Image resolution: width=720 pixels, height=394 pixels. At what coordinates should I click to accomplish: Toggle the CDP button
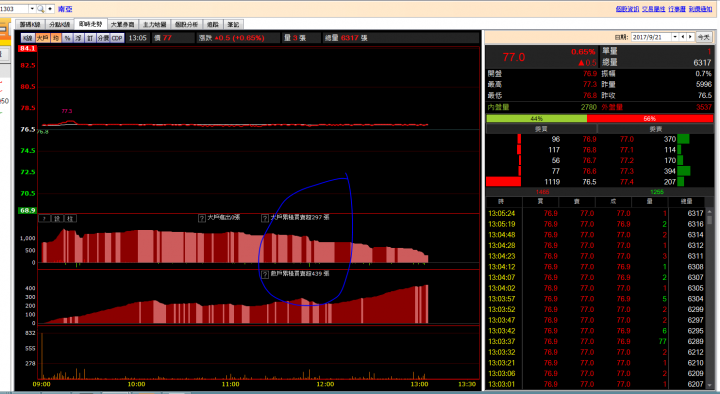117,38
